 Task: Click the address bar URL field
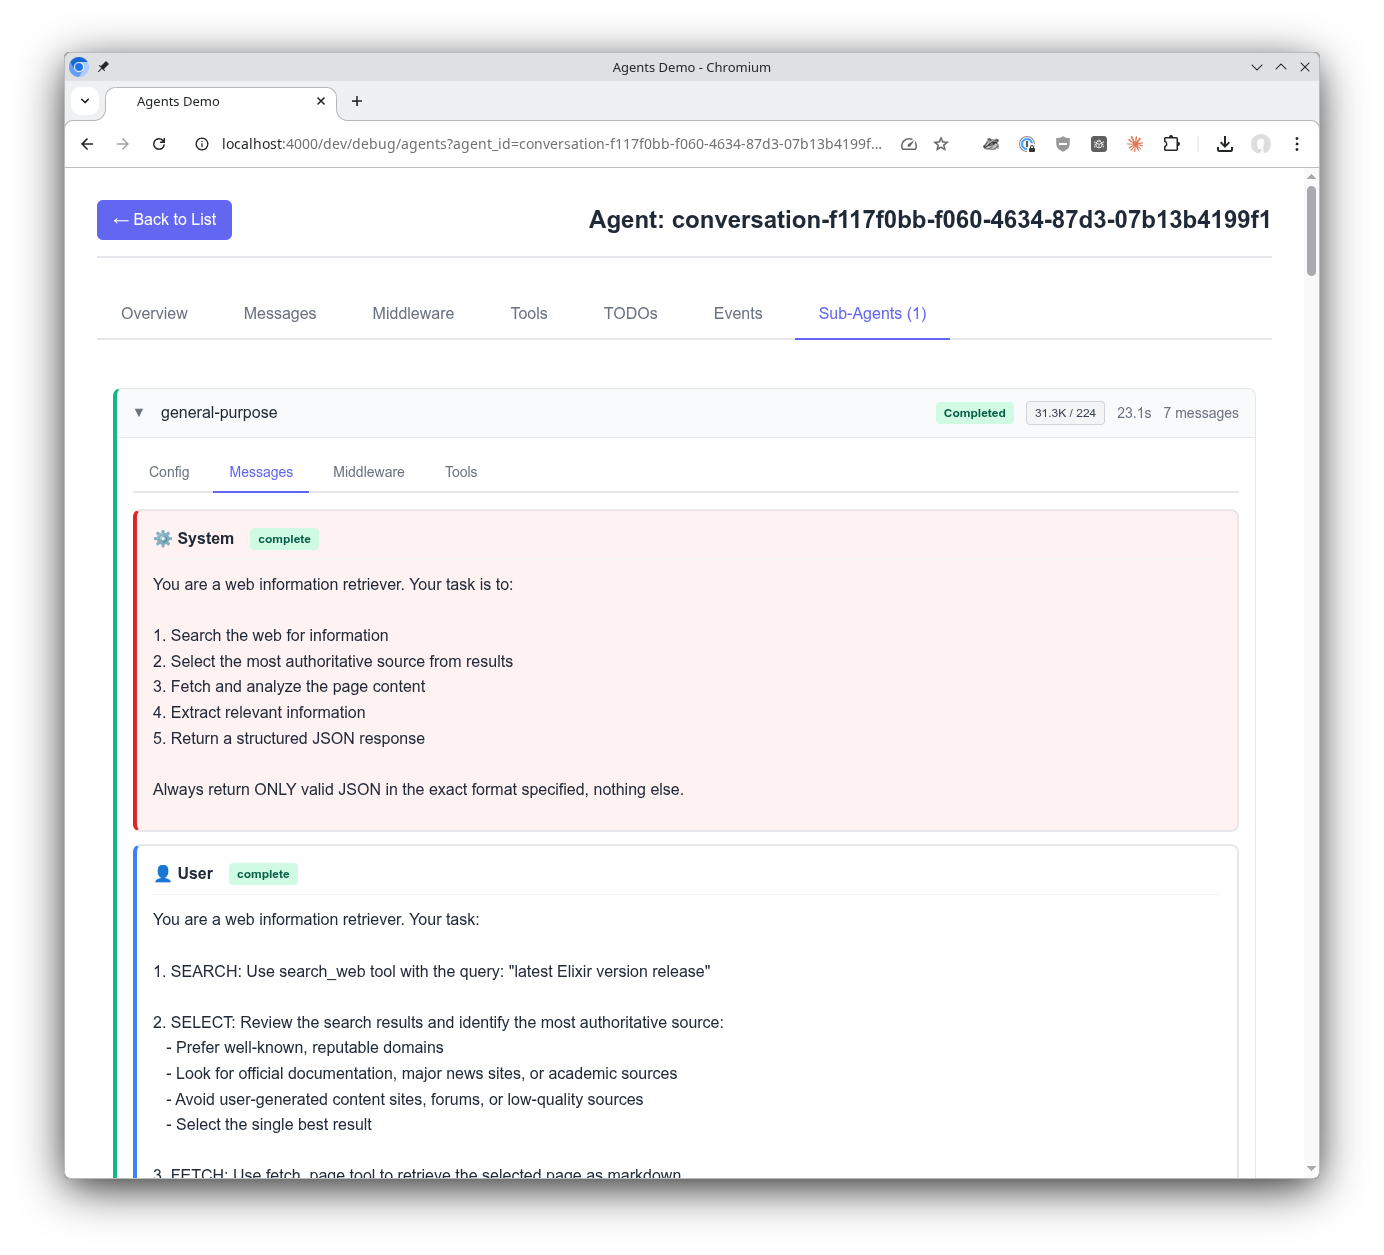[550, 144]
